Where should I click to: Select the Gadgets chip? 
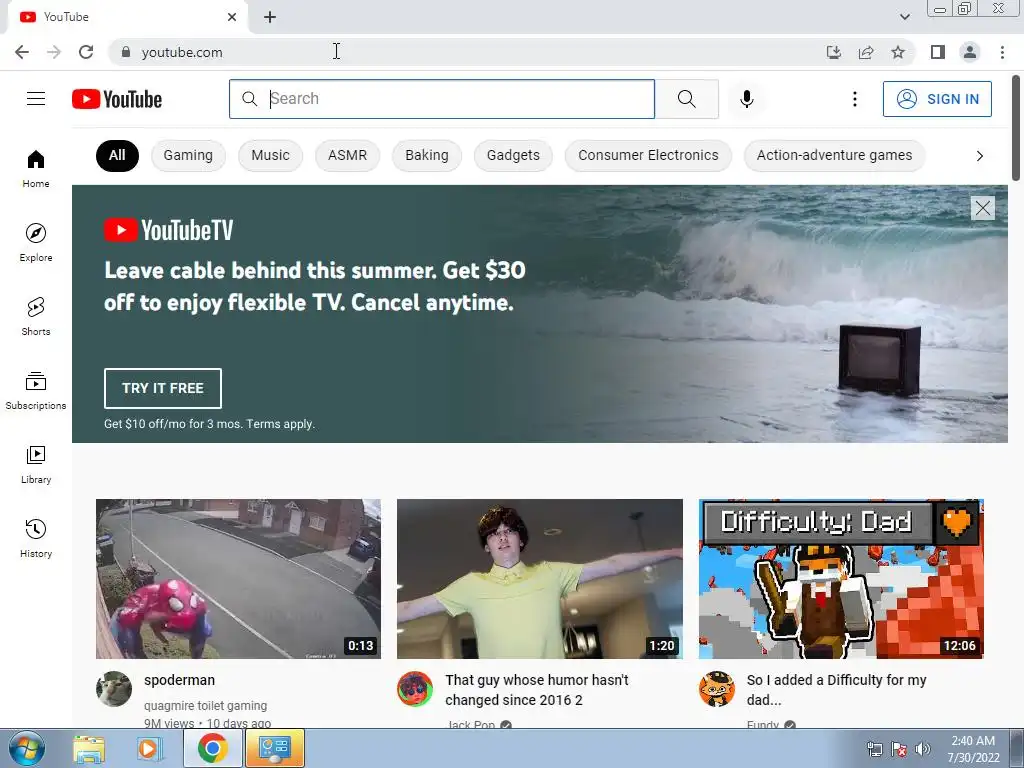click(513, 155)
